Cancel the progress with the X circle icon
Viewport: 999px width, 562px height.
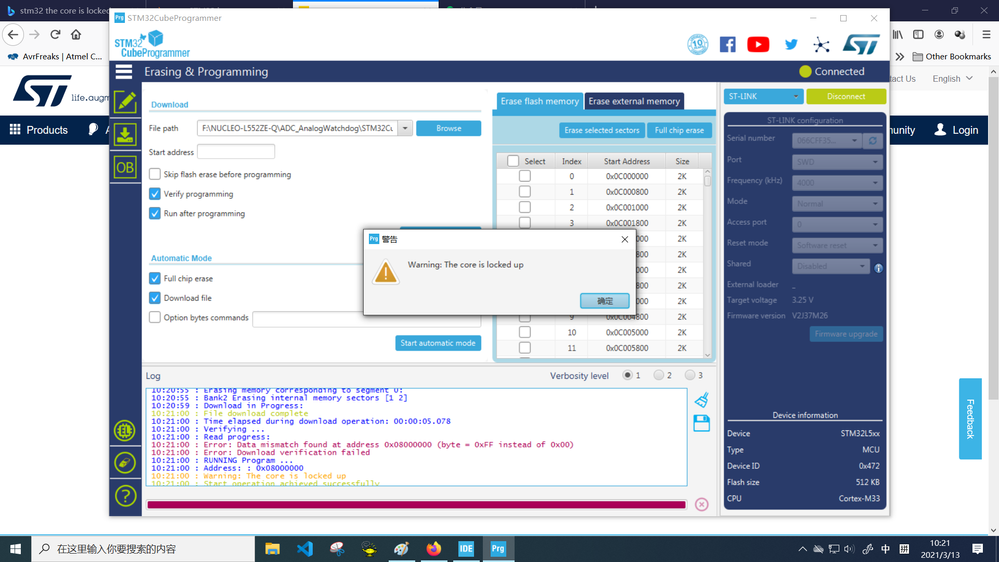pyautogui.click(x=701, y=505)
